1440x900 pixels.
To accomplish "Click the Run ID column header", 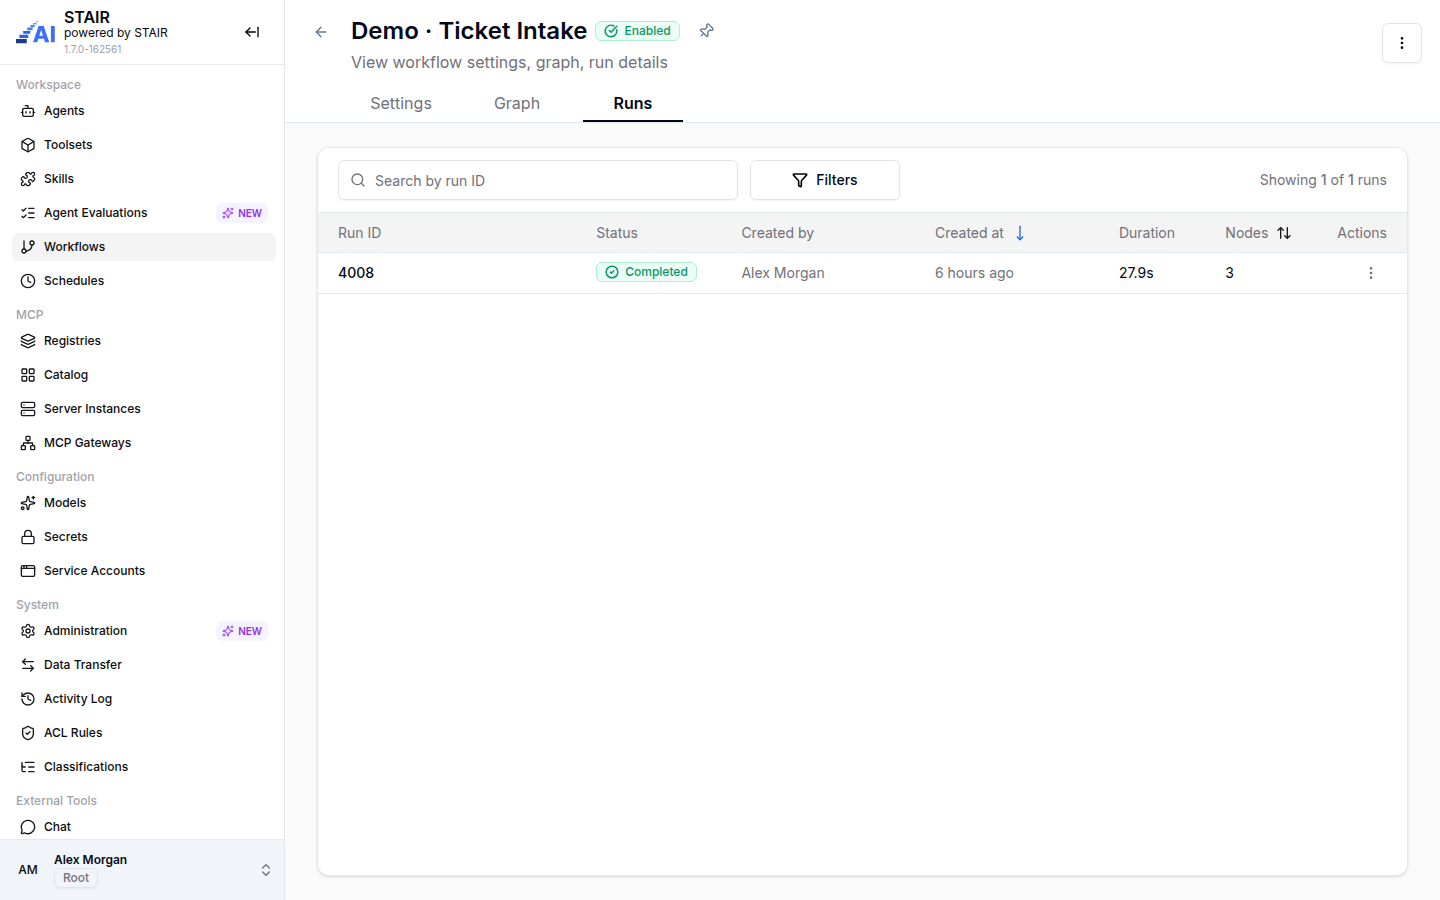I will coord(360,233).
